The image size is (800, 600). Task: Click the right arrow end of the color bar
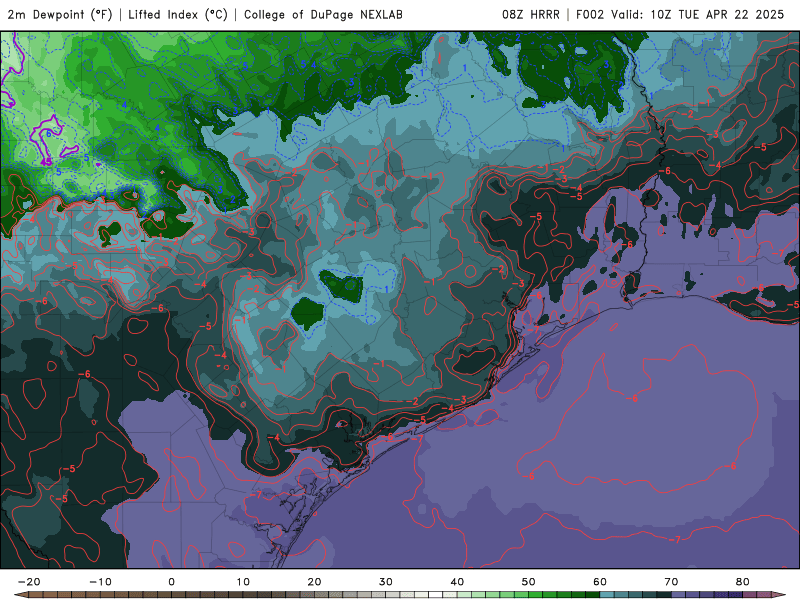pyautogui.click(x=779, y=595)
